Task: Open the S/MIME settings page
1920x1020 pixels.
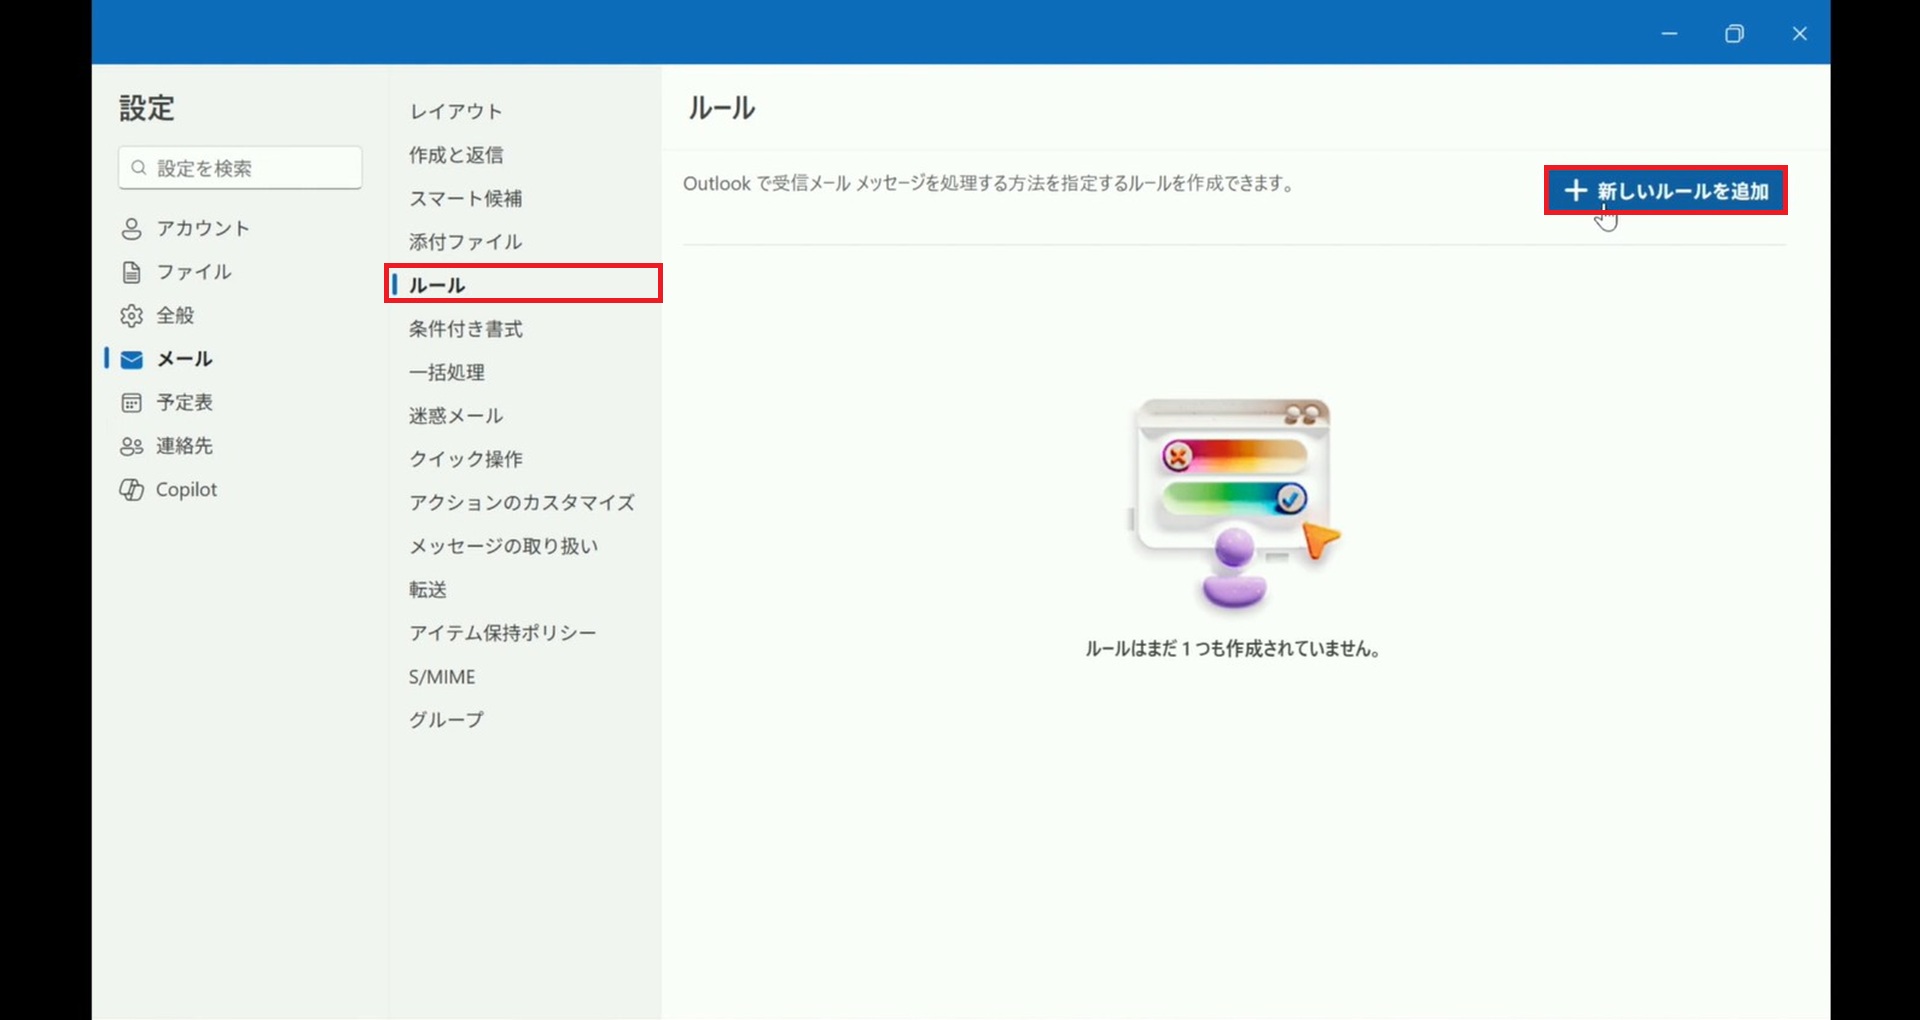Action: 442,677
